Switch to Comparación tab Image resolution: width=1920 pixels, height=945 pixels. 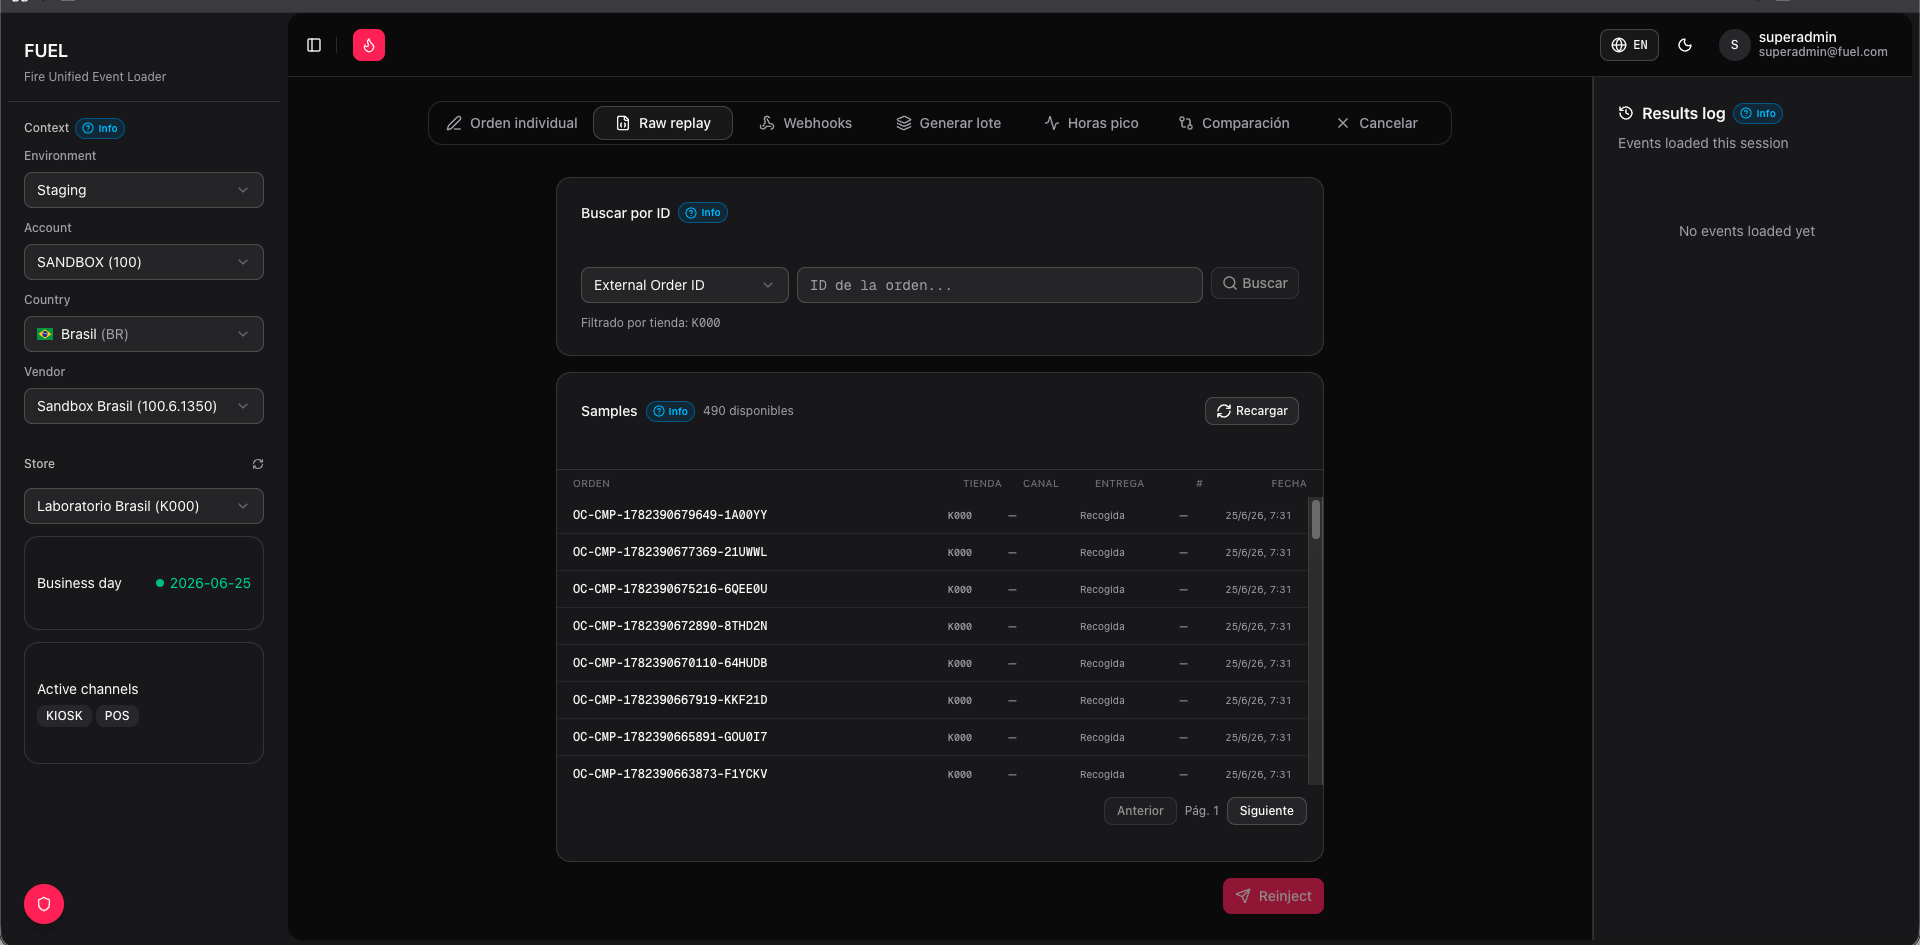point(1235,123)
